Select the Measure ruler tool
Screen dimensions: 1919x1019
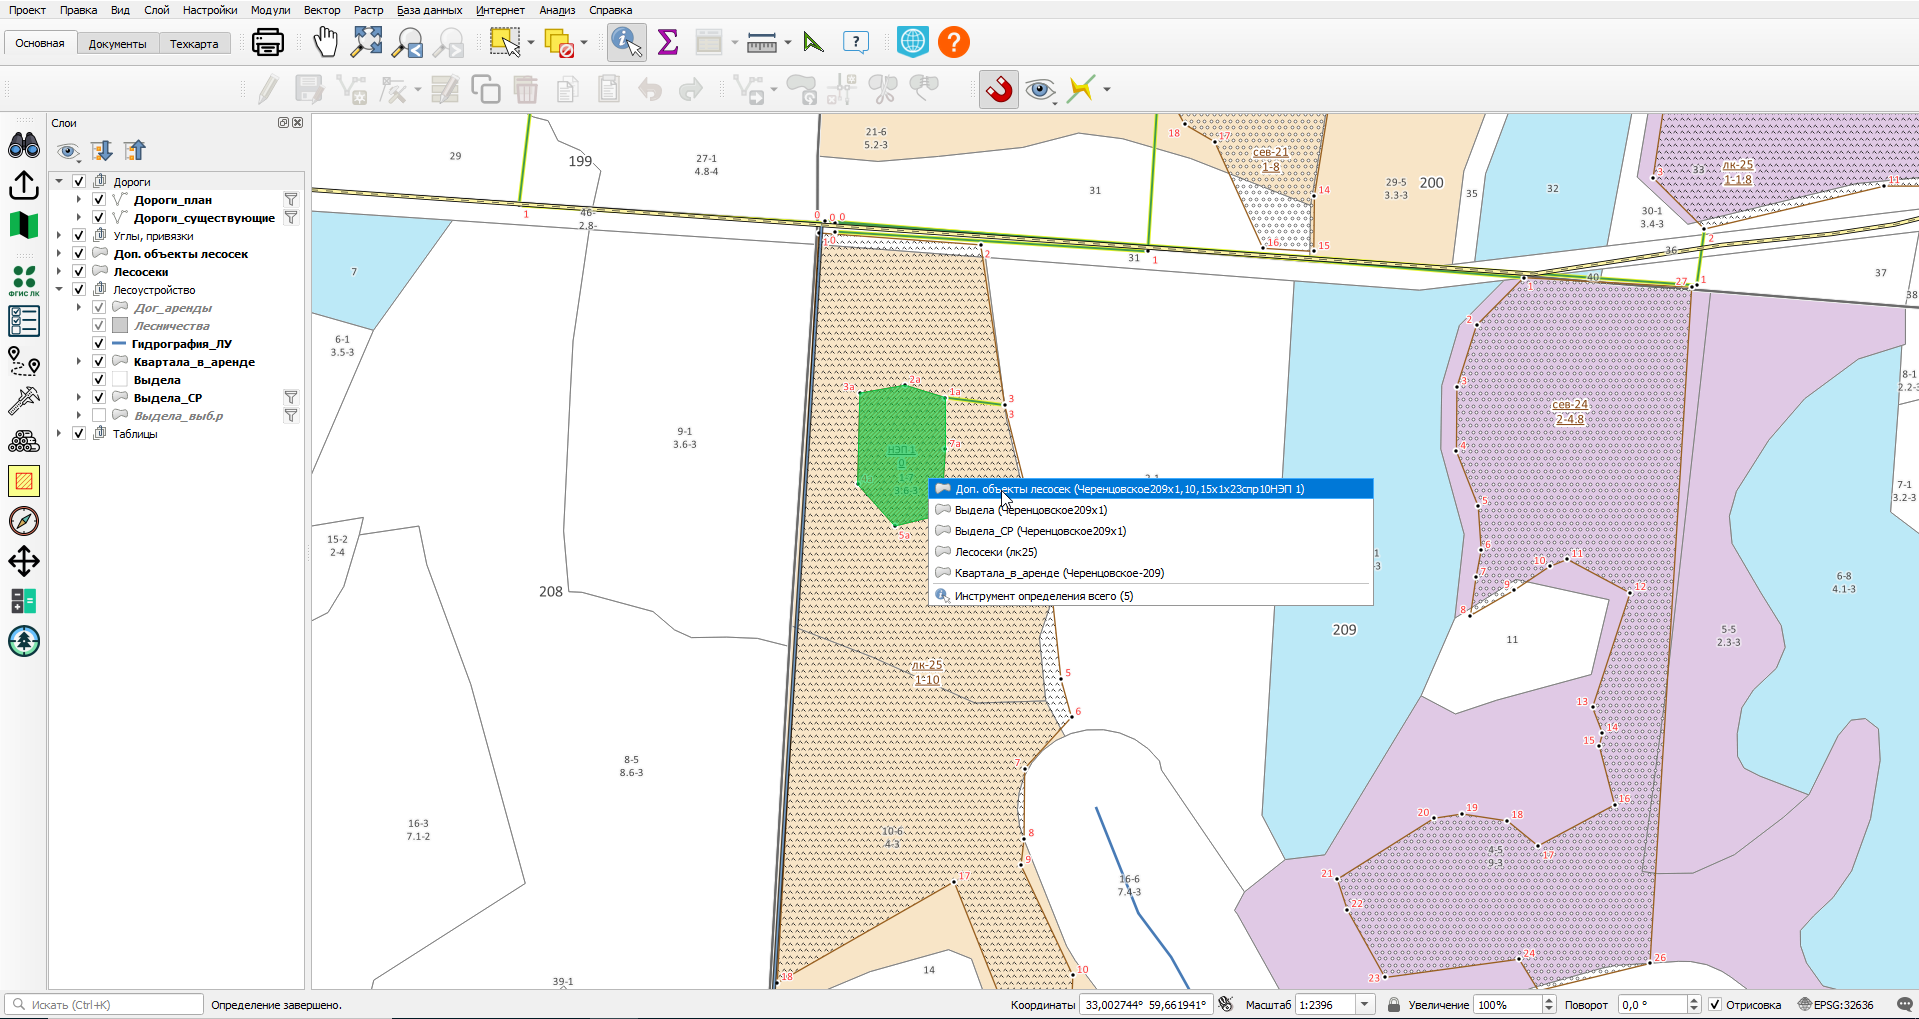pos(762,42)
